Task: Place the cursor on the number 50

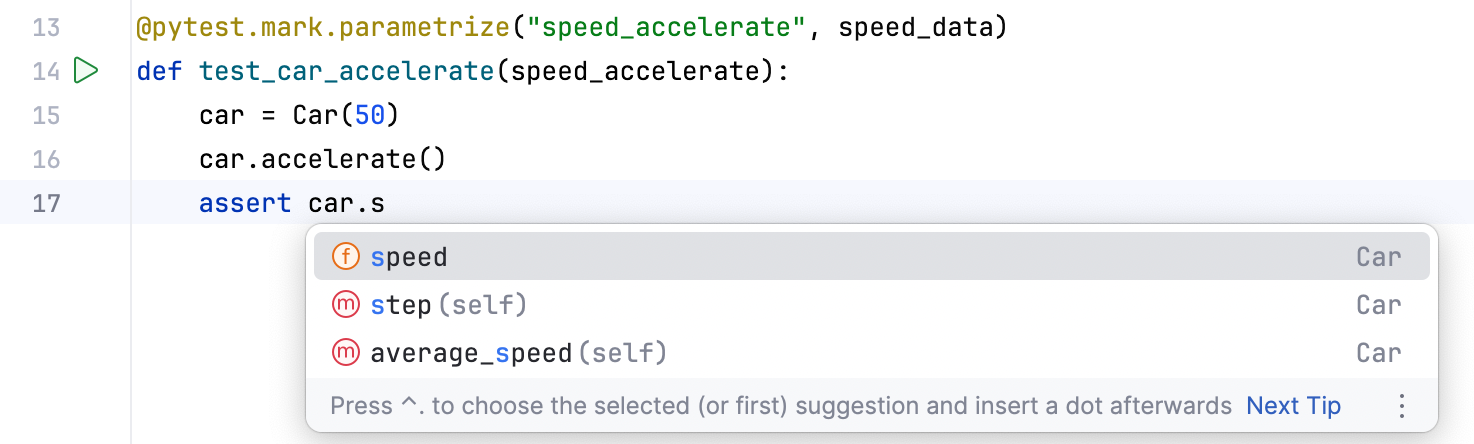Action: (369, 116)
